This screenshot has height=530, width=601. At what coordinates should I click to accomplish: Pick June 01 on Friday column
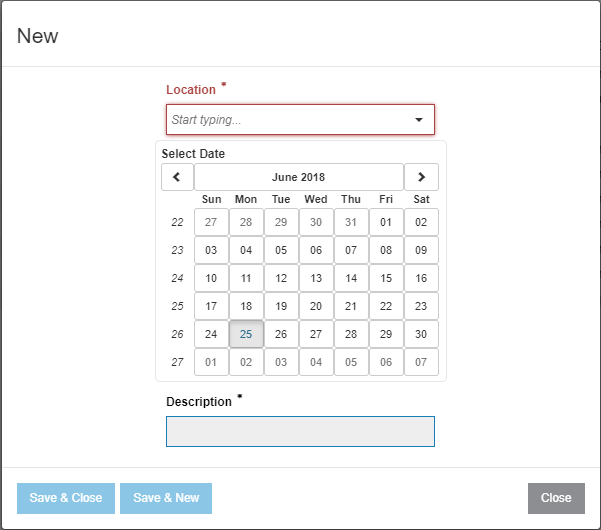tap(386, 222)
